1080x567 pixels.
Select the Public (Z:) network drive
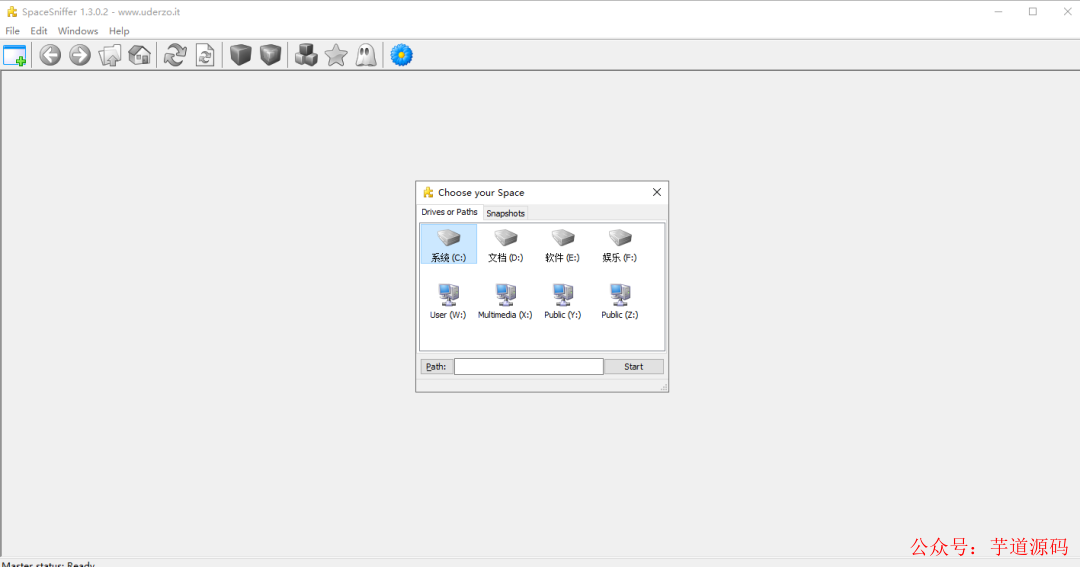pos(619,302)
